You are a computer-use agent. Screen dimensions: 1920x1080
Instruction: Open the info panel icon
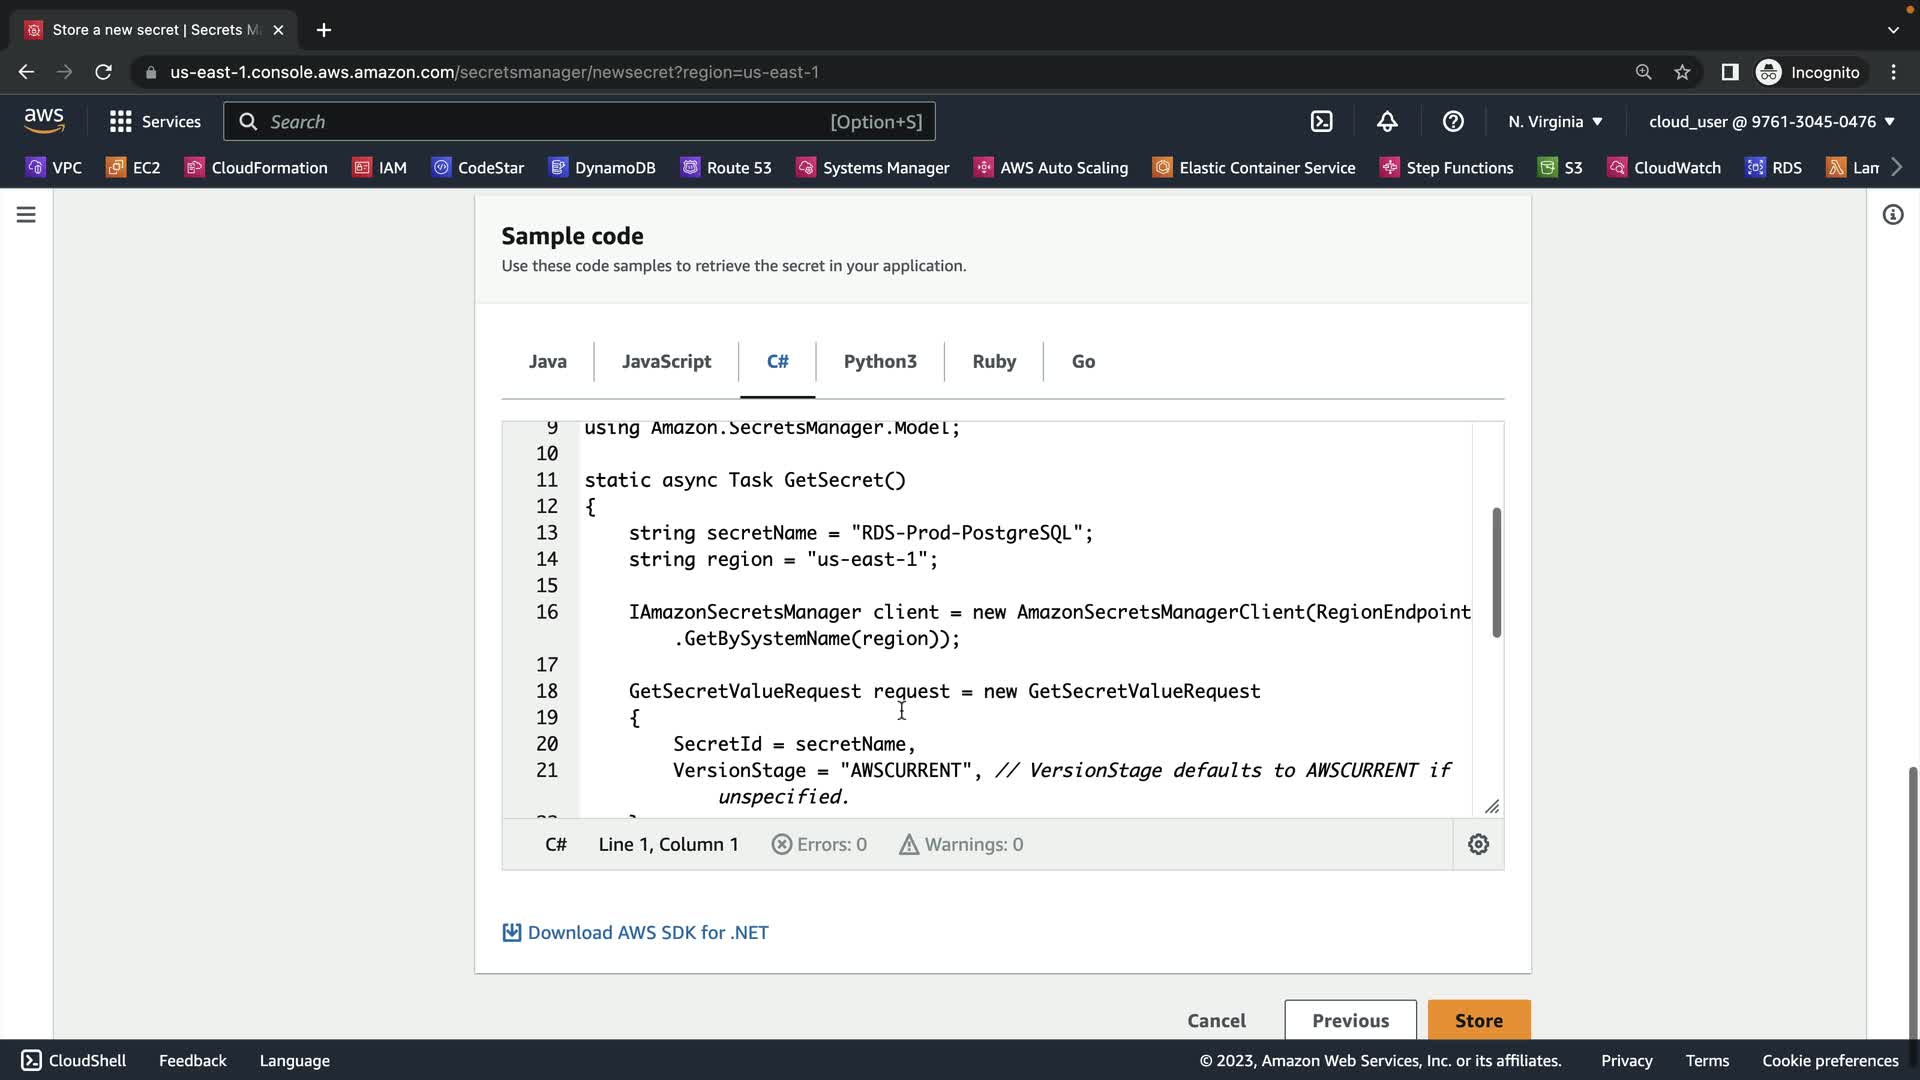[x=1892, y=215]
